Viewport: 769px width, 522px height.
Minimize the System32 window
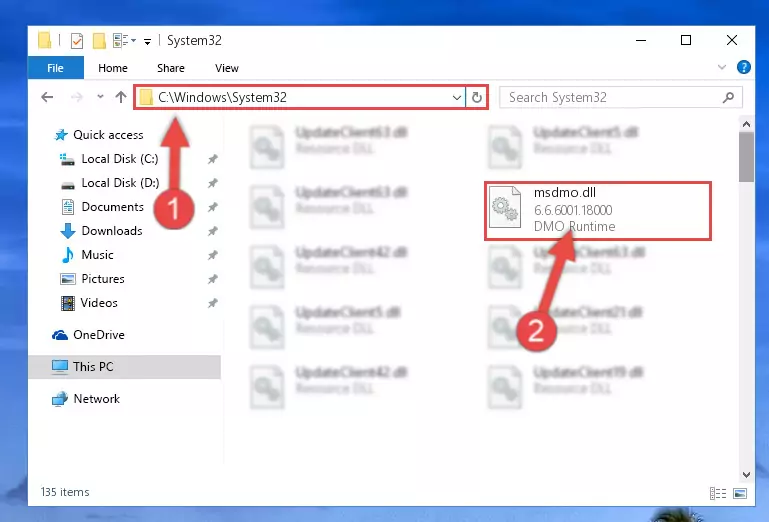tap(641, 40)
